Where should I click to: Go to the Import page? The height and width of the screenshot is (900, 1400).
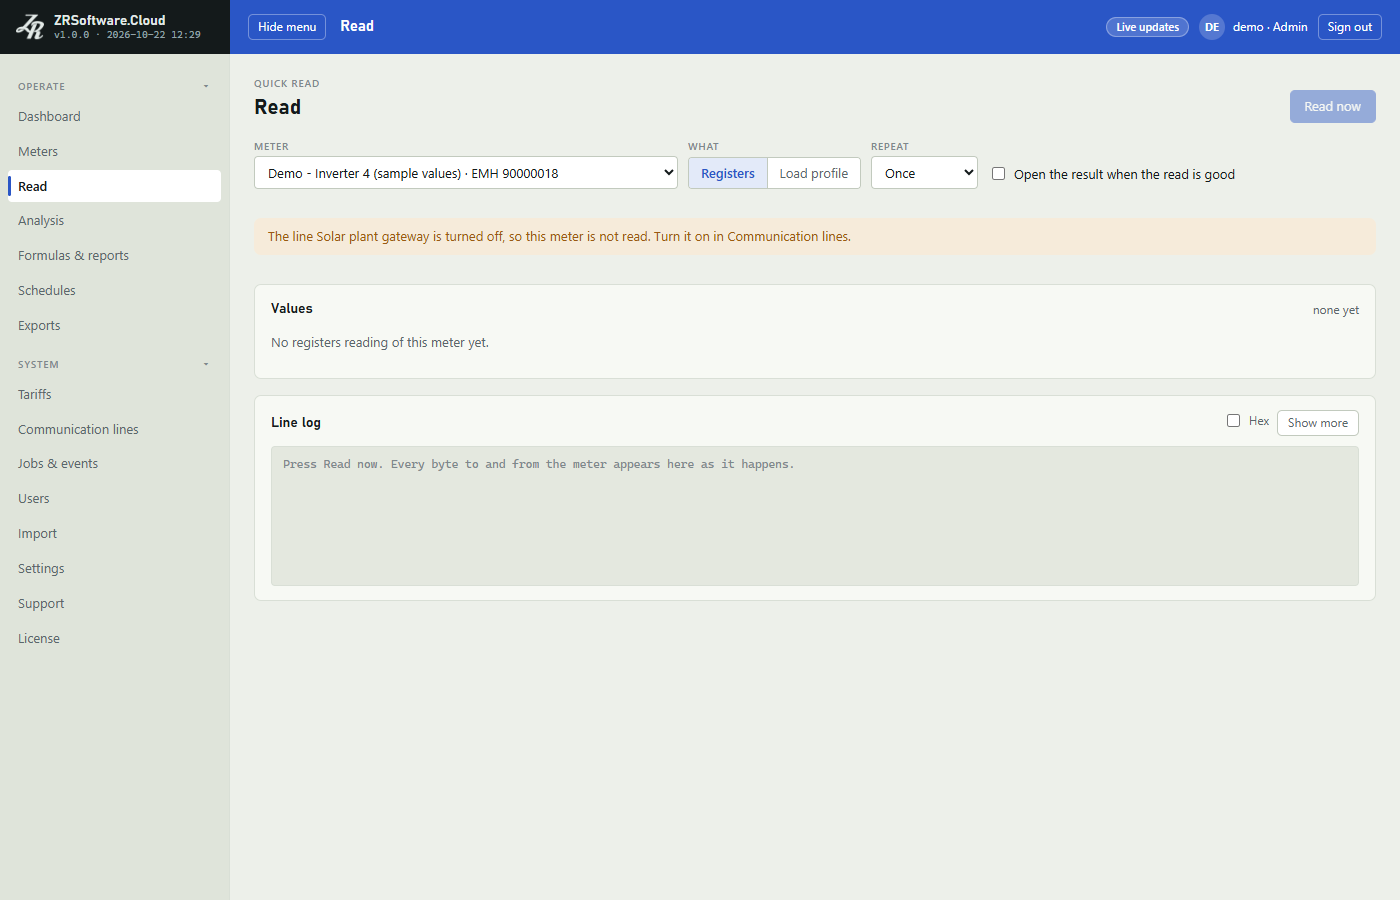pos(114,534)
